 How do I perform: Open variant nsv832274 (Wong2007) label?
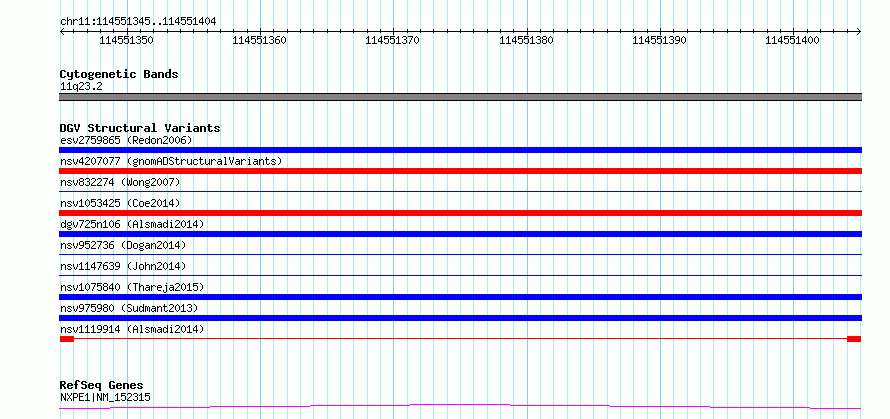pyautogui.click(x=120, y=182)
